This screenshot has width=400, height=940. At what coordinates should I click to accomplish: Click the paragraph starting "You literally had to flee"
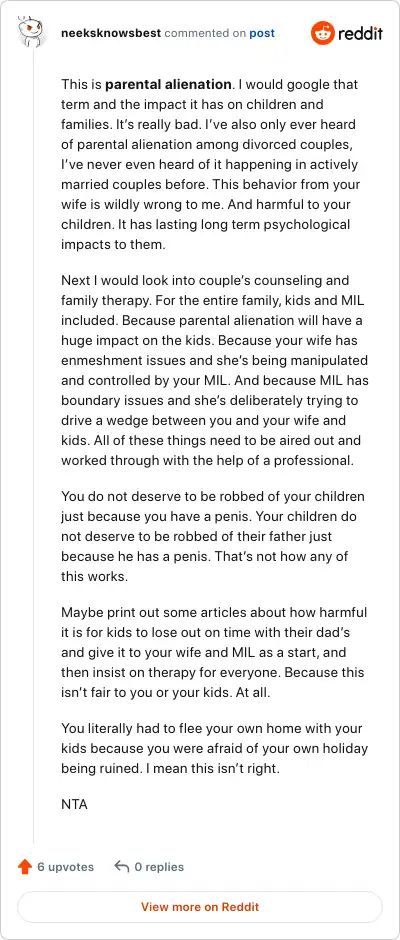[x=215, y=748]
